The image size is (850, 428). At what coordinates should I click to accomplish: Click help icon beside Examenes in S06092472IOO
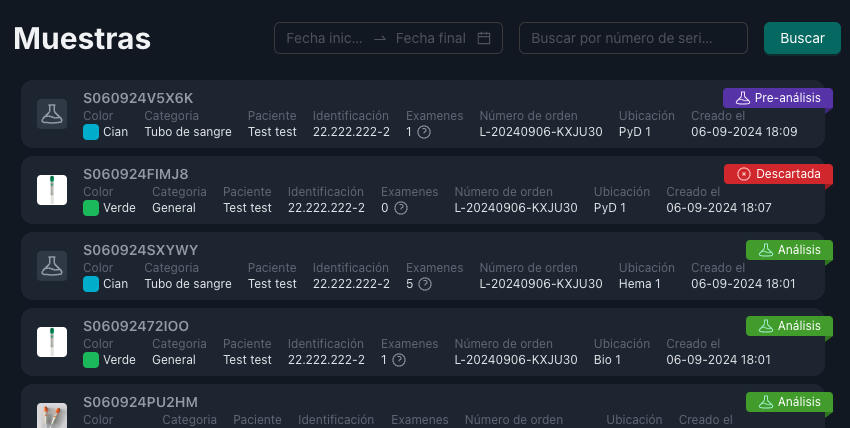tap(399, 360)
